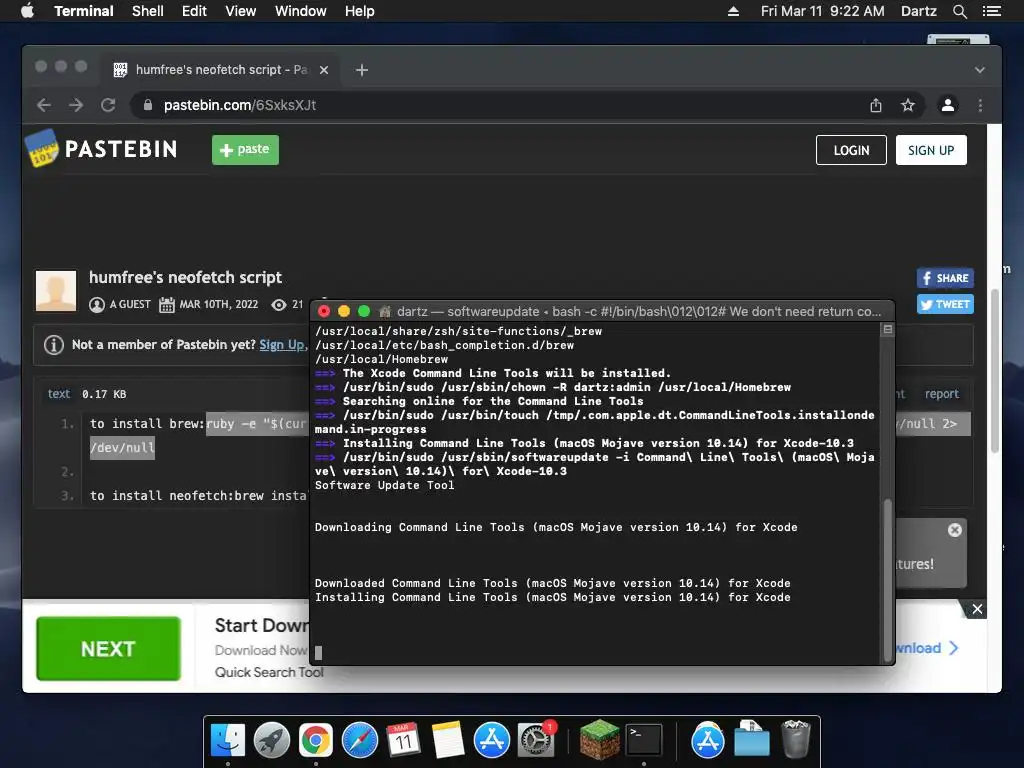
Task: Share paste on Facebook
Action: [945, 278]
